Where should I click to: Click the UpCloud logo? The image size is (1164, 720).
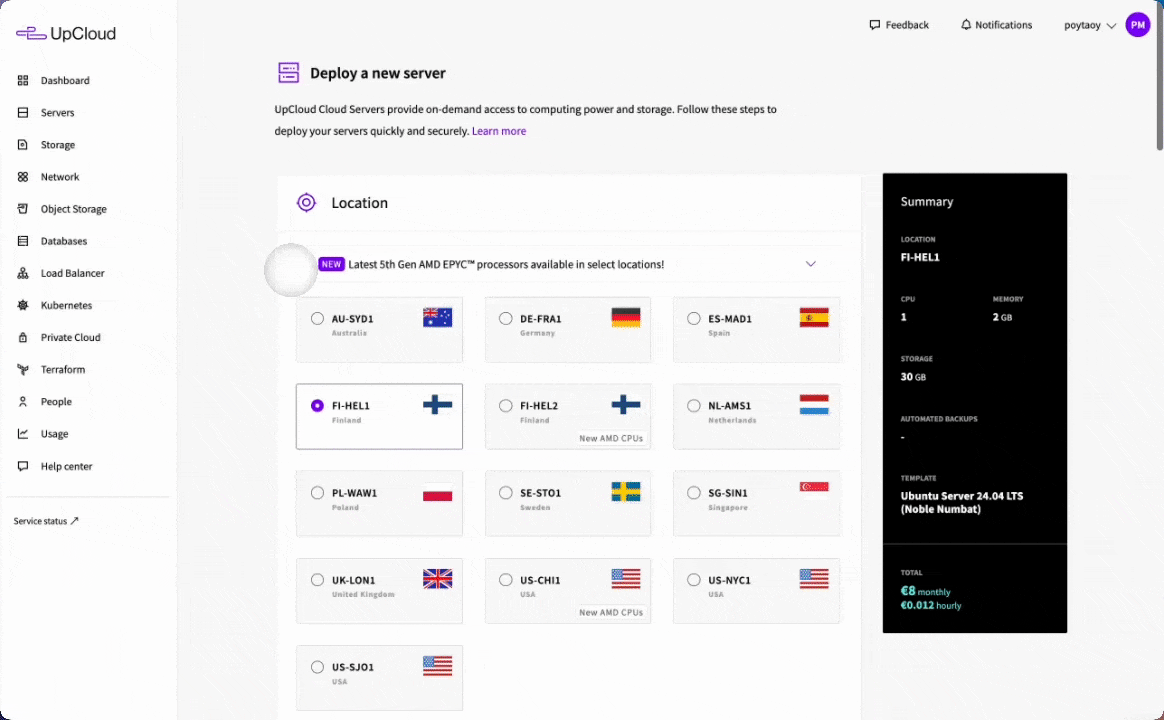tap(66, 34)
